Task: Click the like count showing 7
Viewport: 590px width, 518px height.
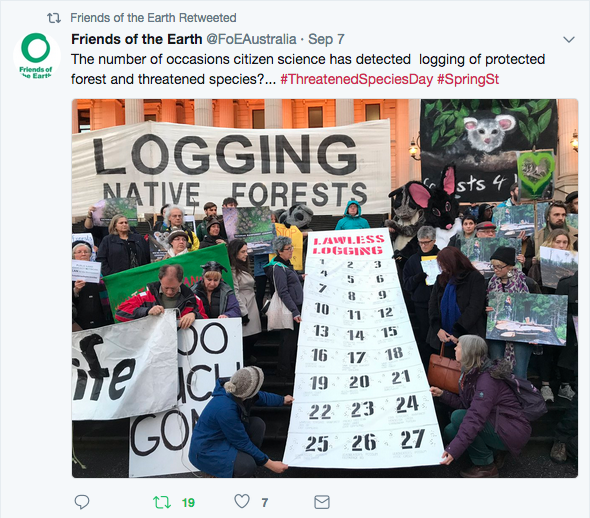Action: click(x=265, y=503)
